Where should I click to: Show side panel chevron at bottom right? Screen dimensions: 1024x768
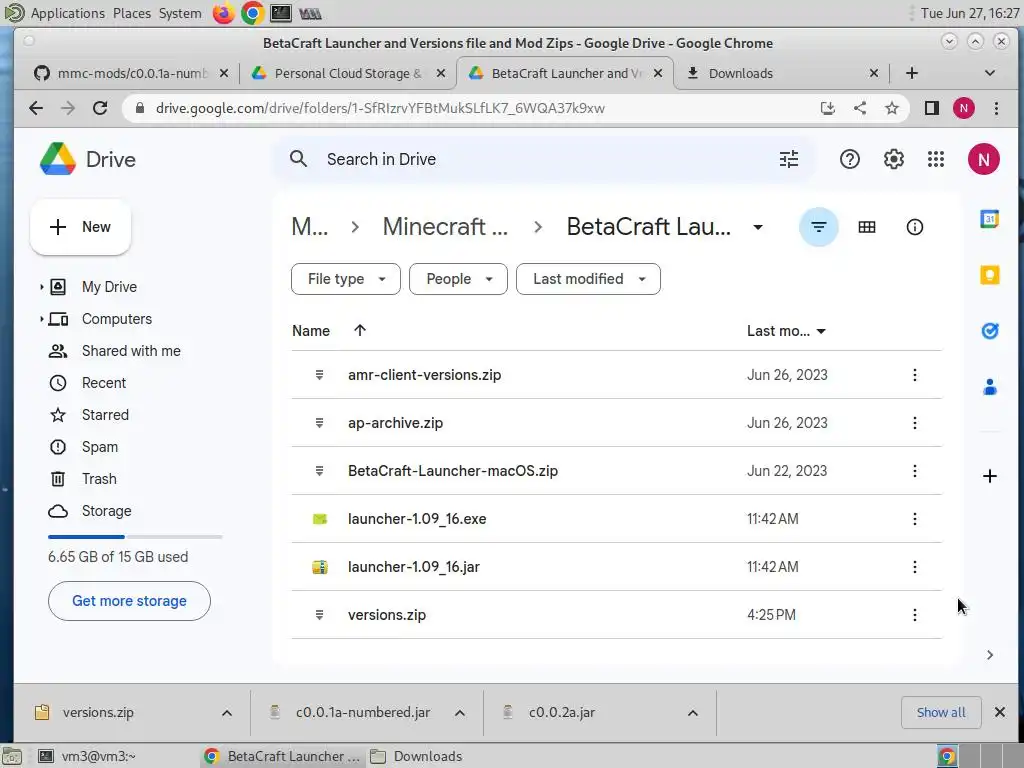(989, 655)
